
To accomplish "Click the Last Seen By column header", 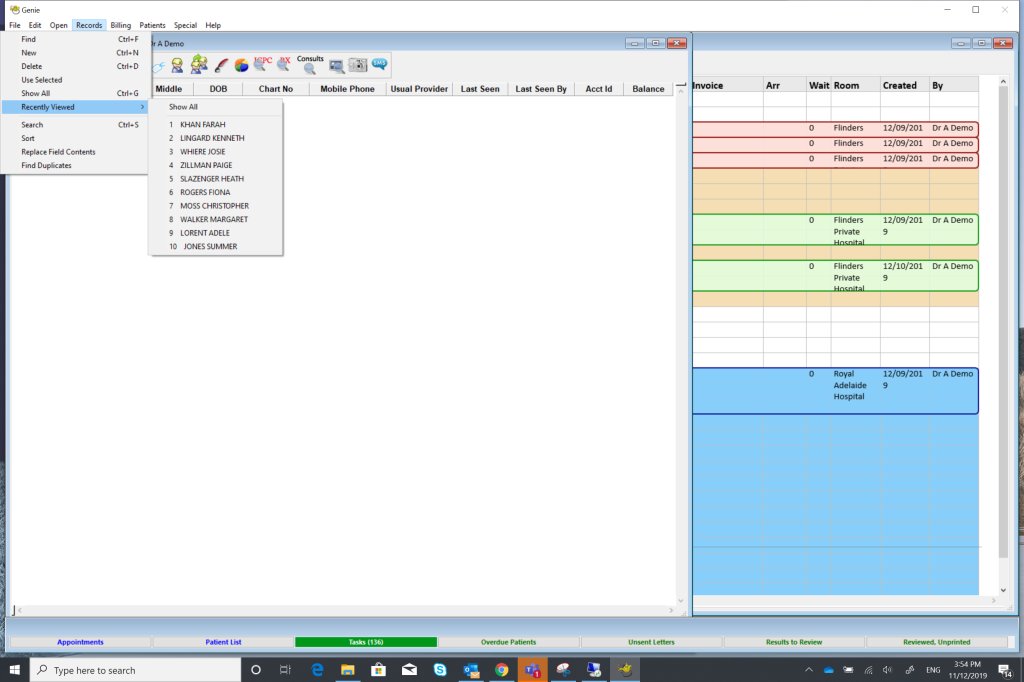I will (541, 89).
